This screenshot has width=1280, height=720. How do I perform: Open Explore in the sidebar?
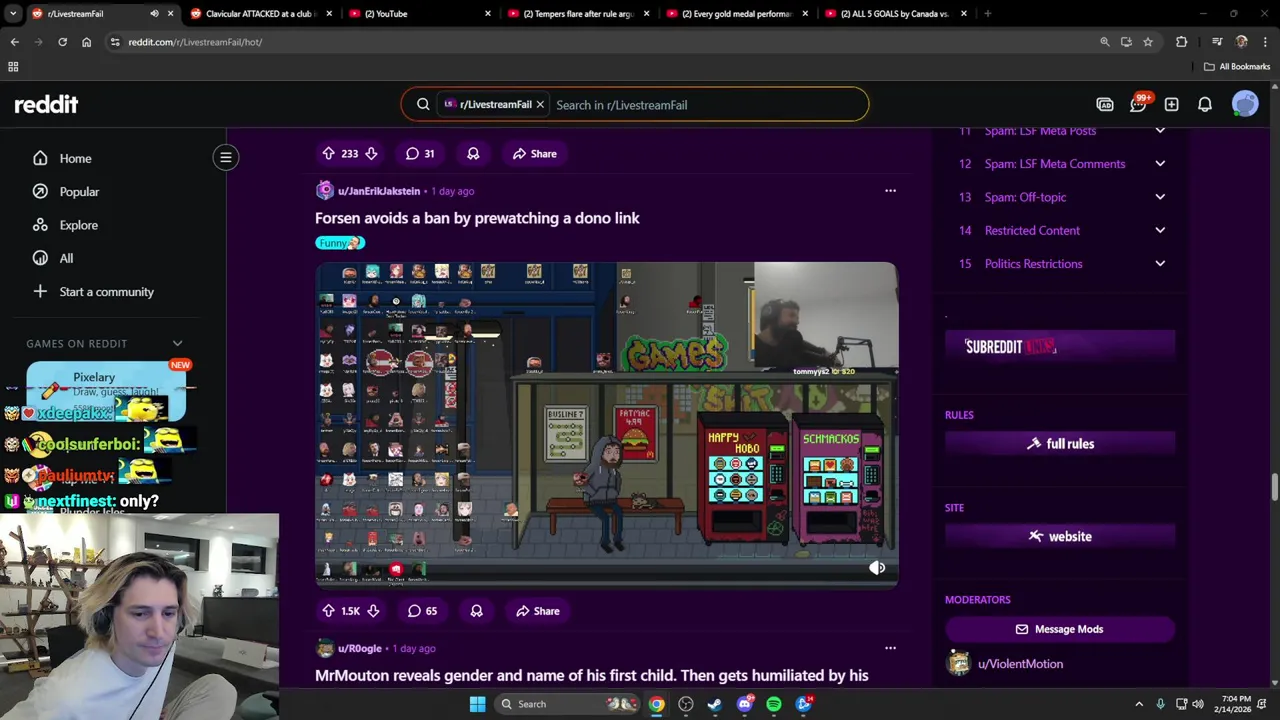tap(78, 225)
